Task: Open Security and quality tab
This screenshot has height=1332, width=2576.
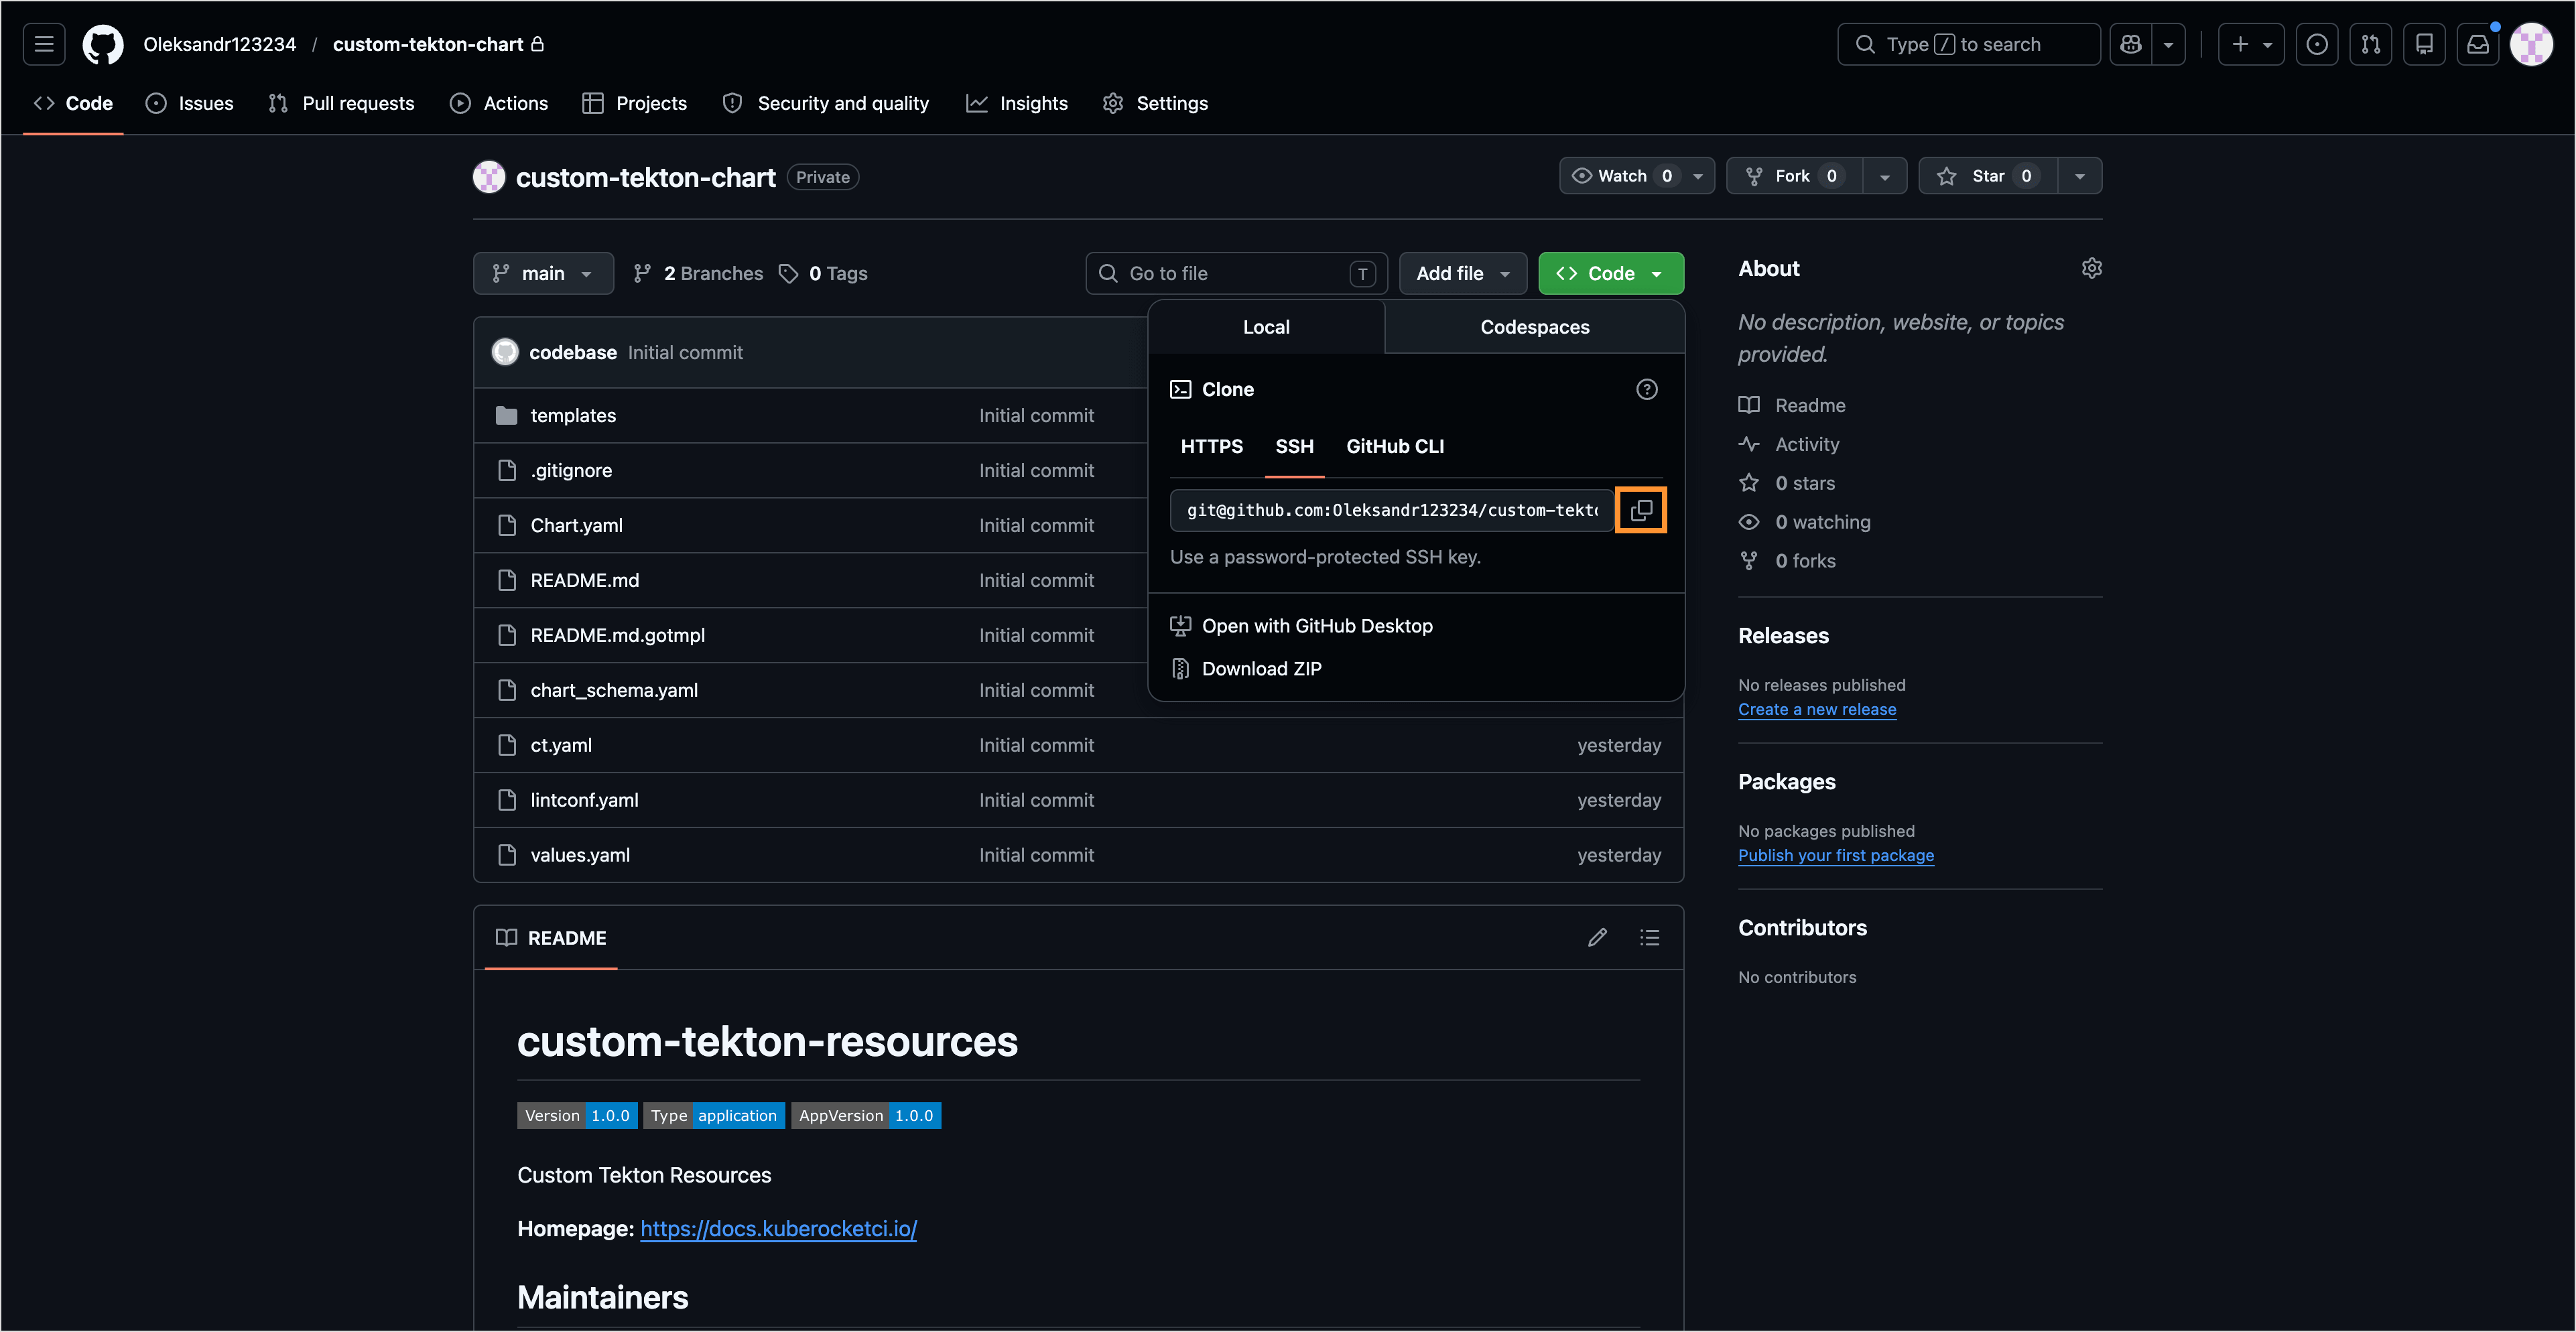Action: click(826, 103)
